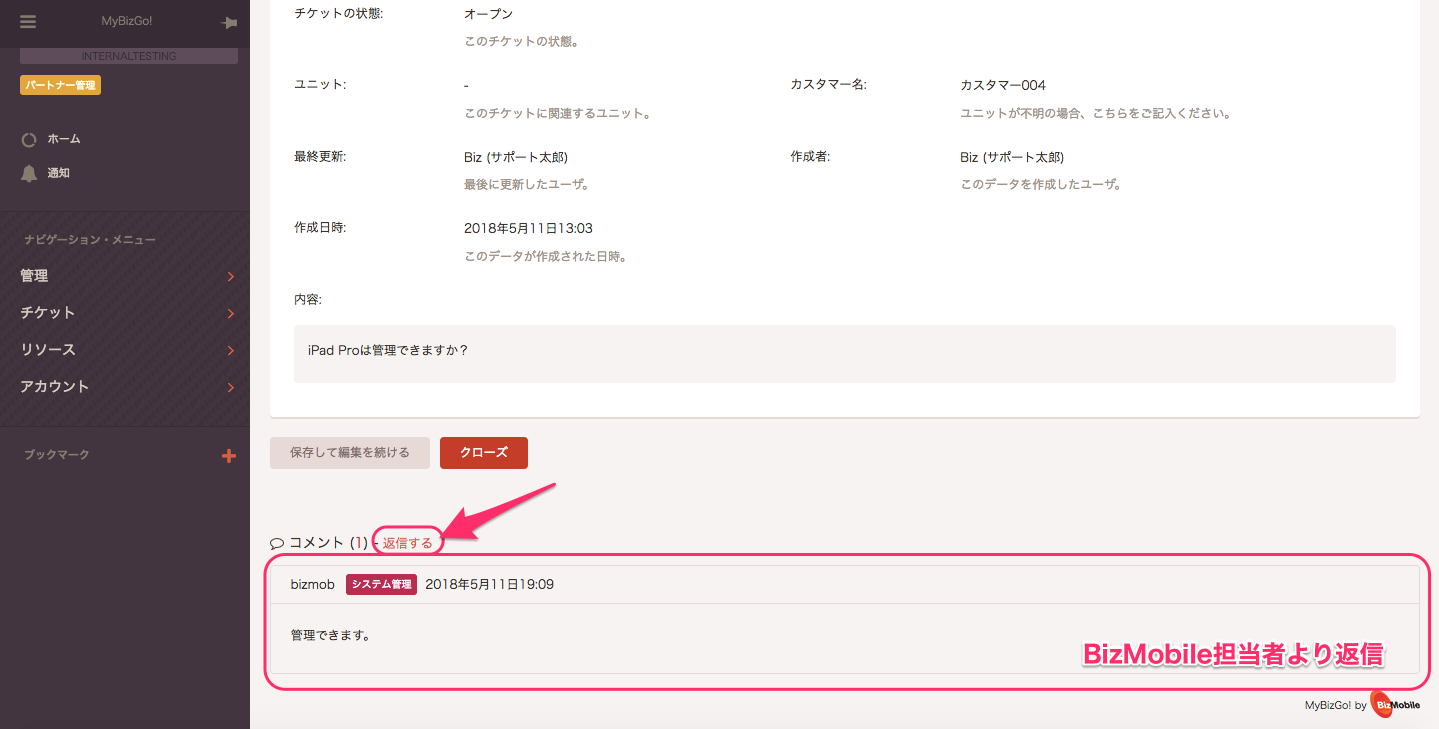1439x729 pixels.
Task: Open the hamburger menu icon
Action: point(28,22)
